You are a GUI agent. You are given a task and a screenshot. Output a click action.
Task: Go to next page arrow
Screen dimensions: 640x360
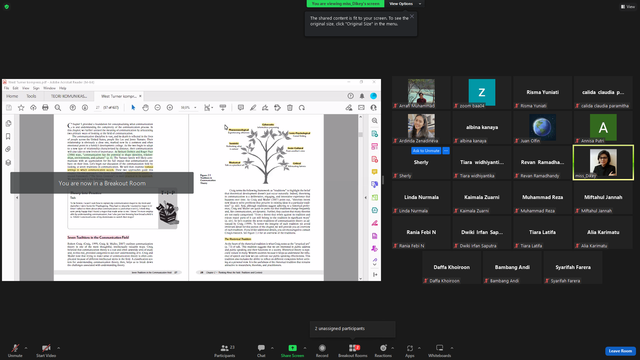coord(85,108)
